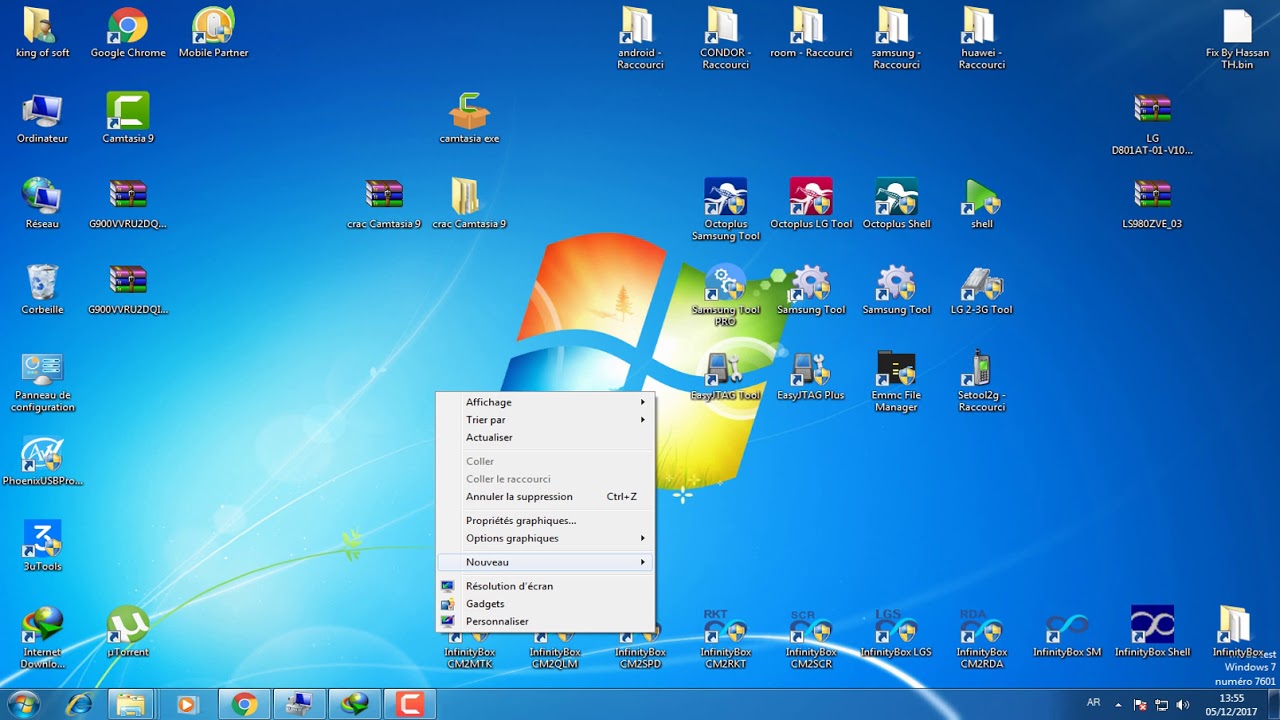Select the InfinityBox CM2SCR icon
This screenshot has width=1280, height=720.
point(811,638)
